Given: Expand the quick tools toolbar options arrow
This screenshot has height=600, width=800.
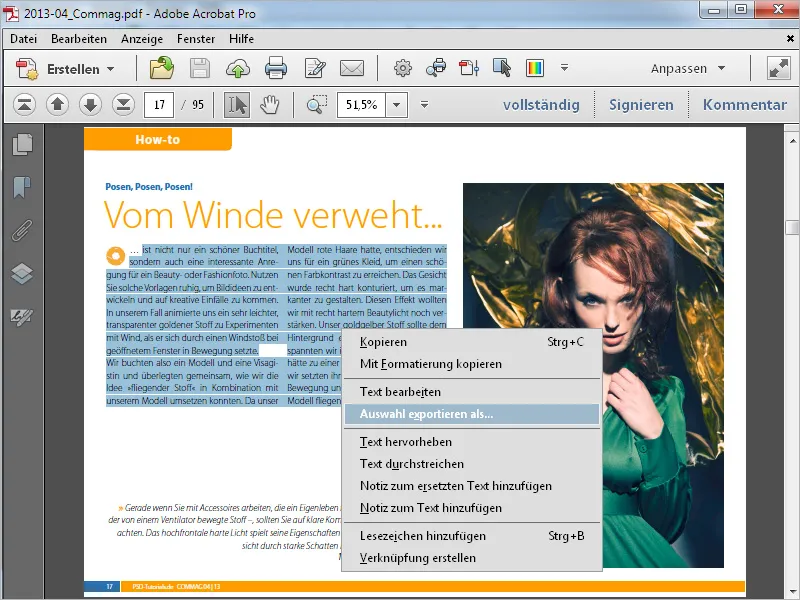Looking at the screenshot, I should point(564,67).
